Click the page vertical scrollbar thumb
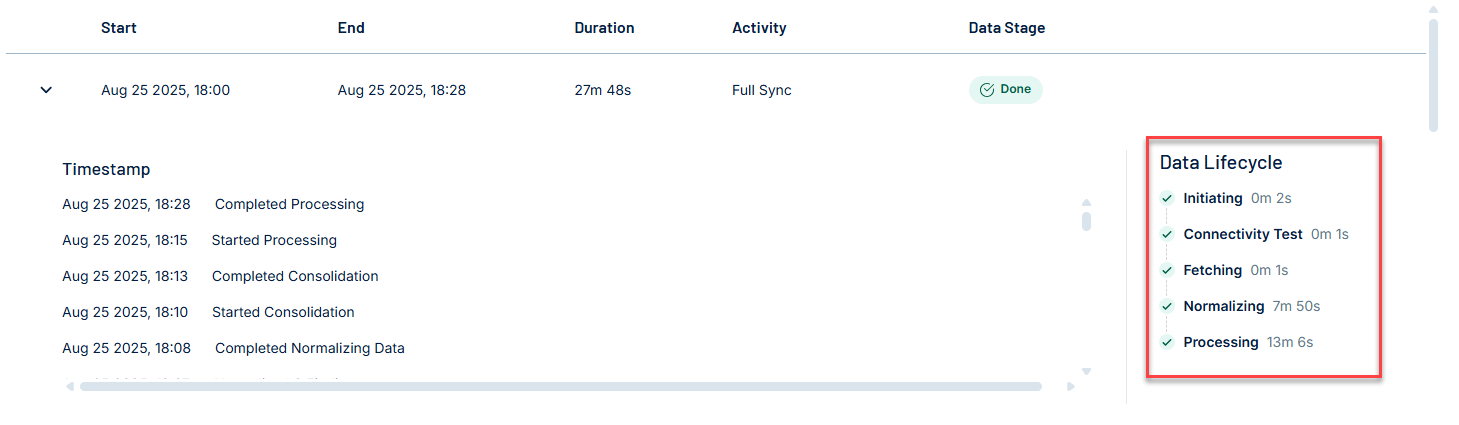This screenshot has width=1459, height=425. (1433, 75)
